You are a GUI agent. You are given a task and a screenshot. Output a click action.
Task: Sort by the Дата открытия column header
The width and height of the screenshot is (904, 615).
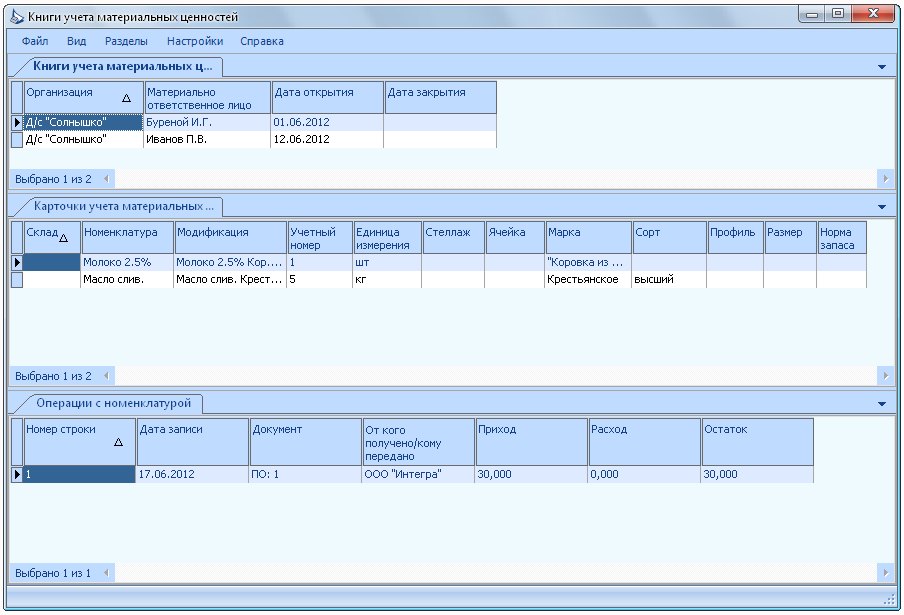point(327,97)
